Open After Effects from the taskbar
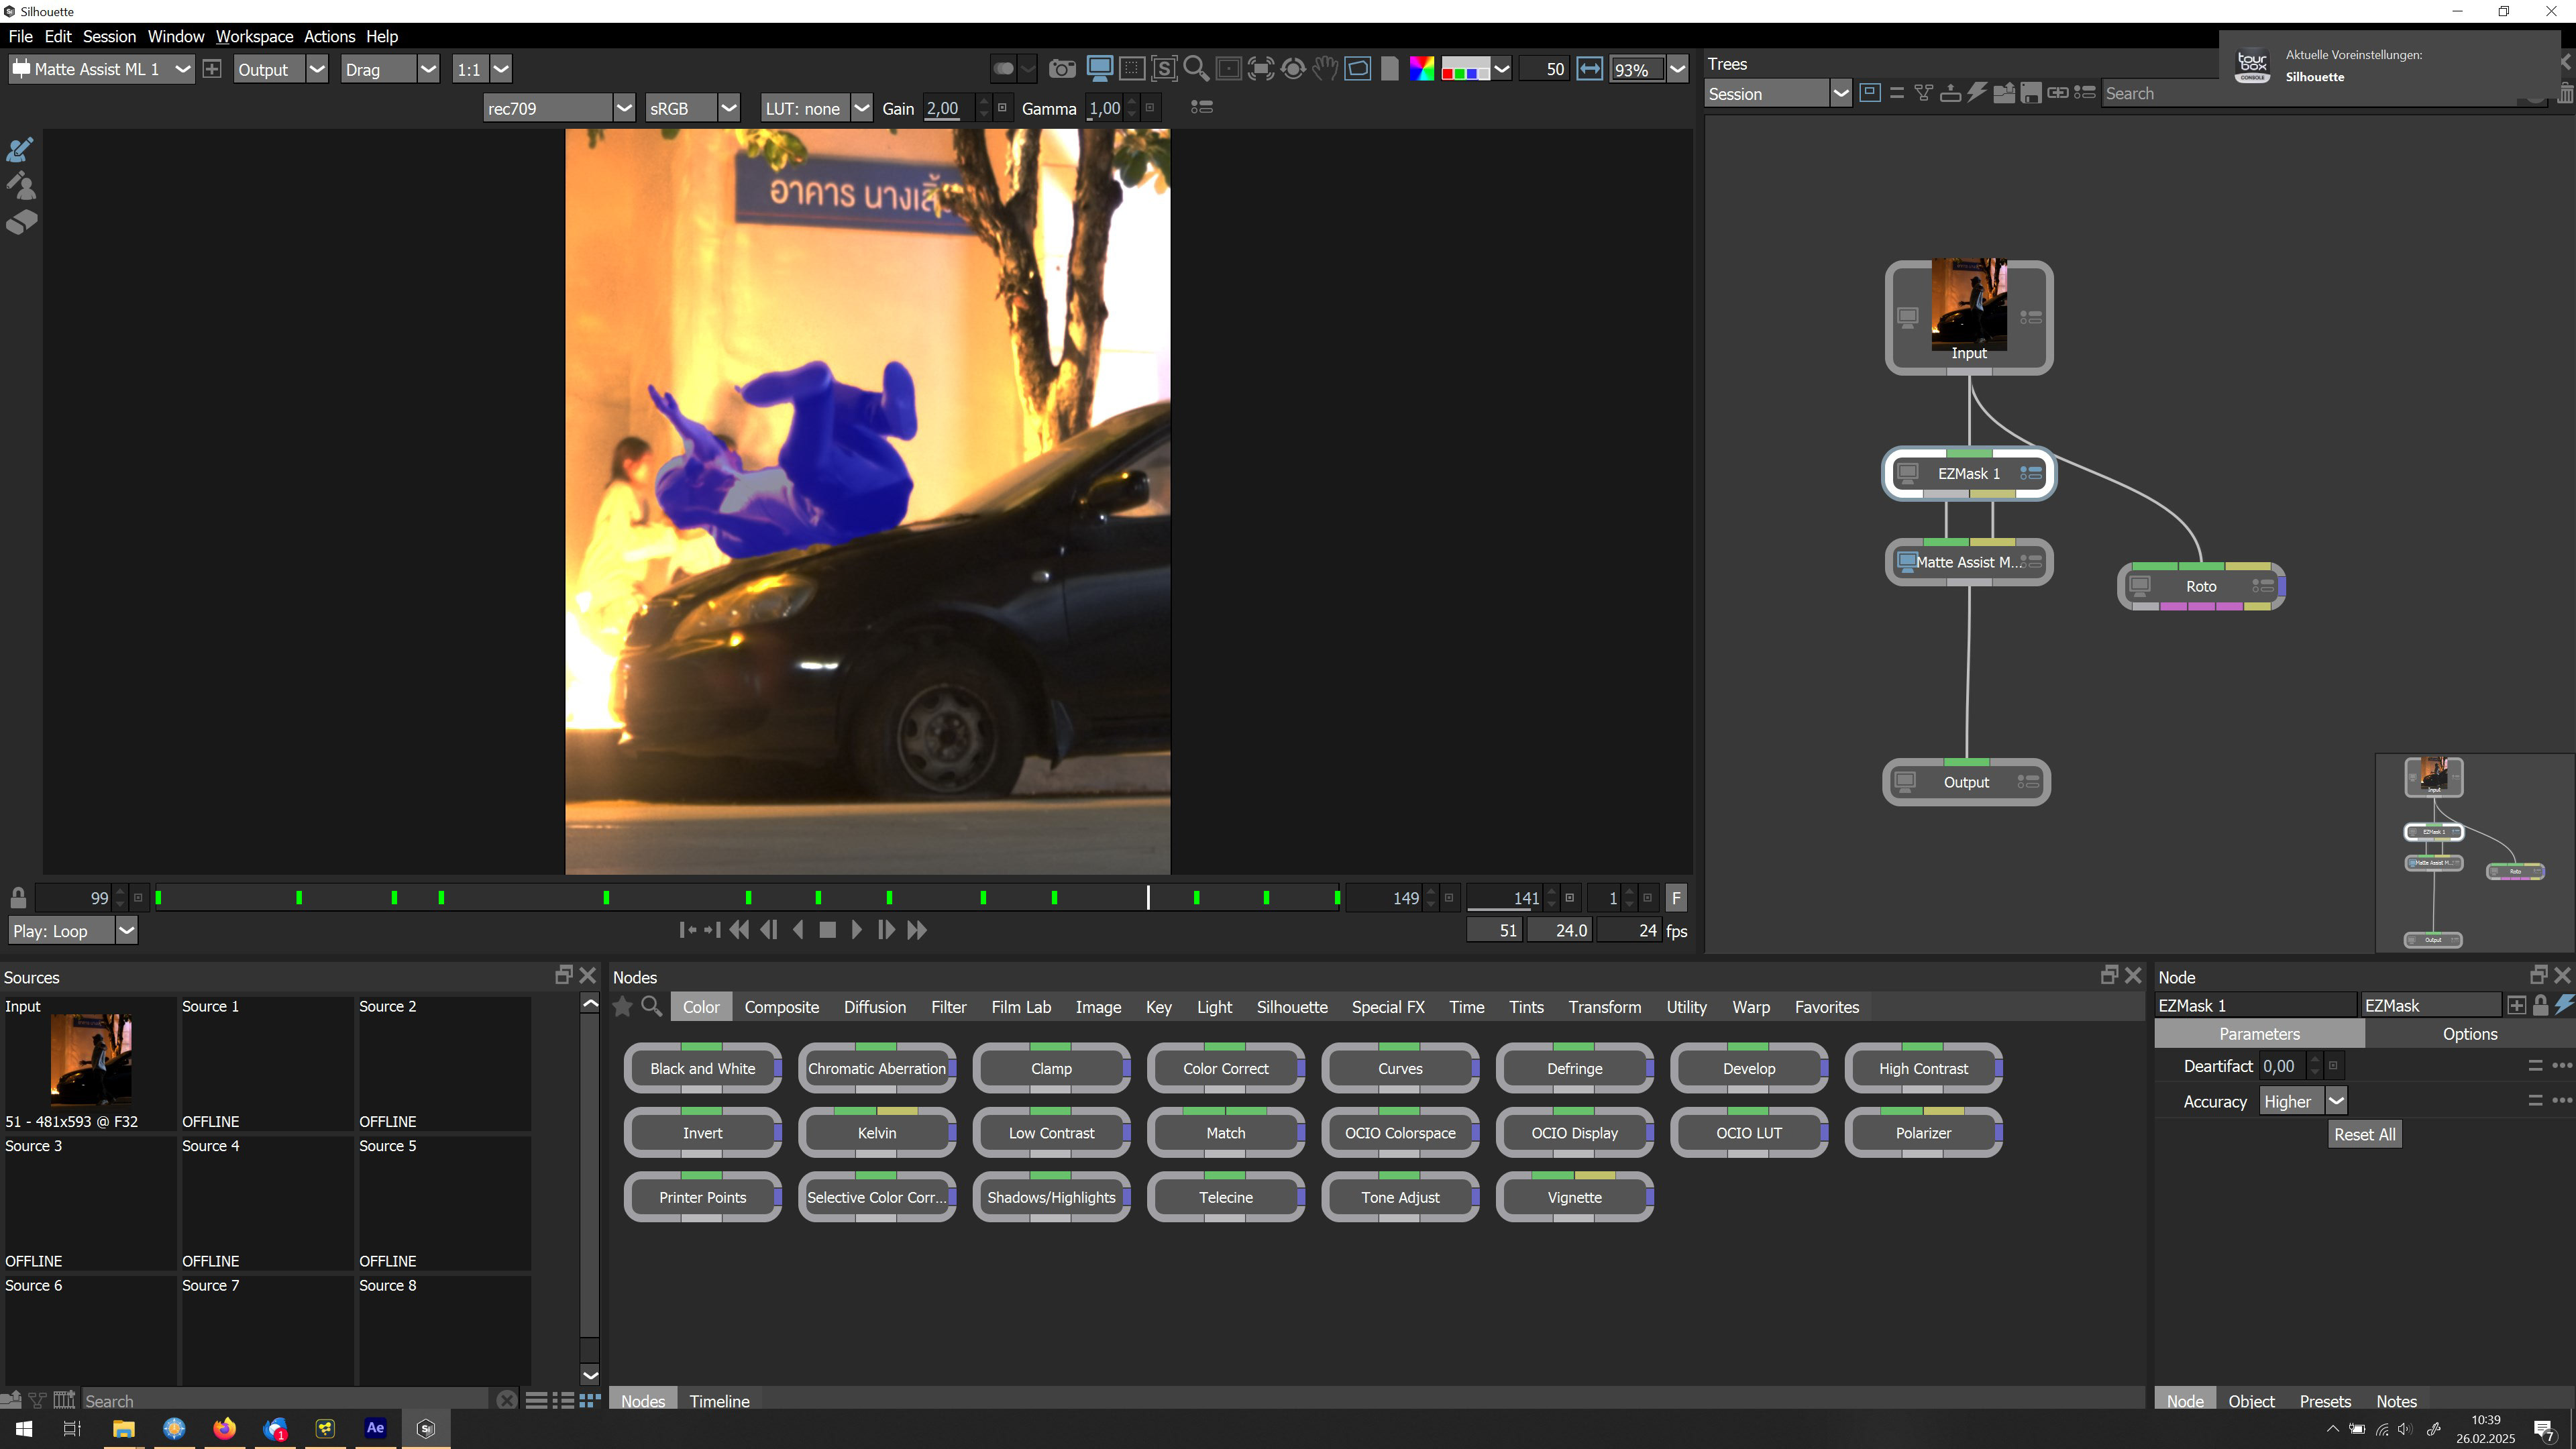The width and height of the screenshot is (2576, 1449). [x=375, y=1428]
